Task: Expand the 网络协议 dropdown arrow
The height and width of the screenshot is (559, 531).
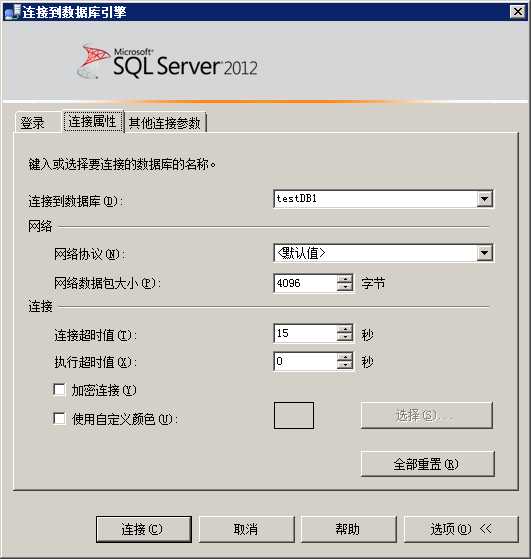Action: 485,253
